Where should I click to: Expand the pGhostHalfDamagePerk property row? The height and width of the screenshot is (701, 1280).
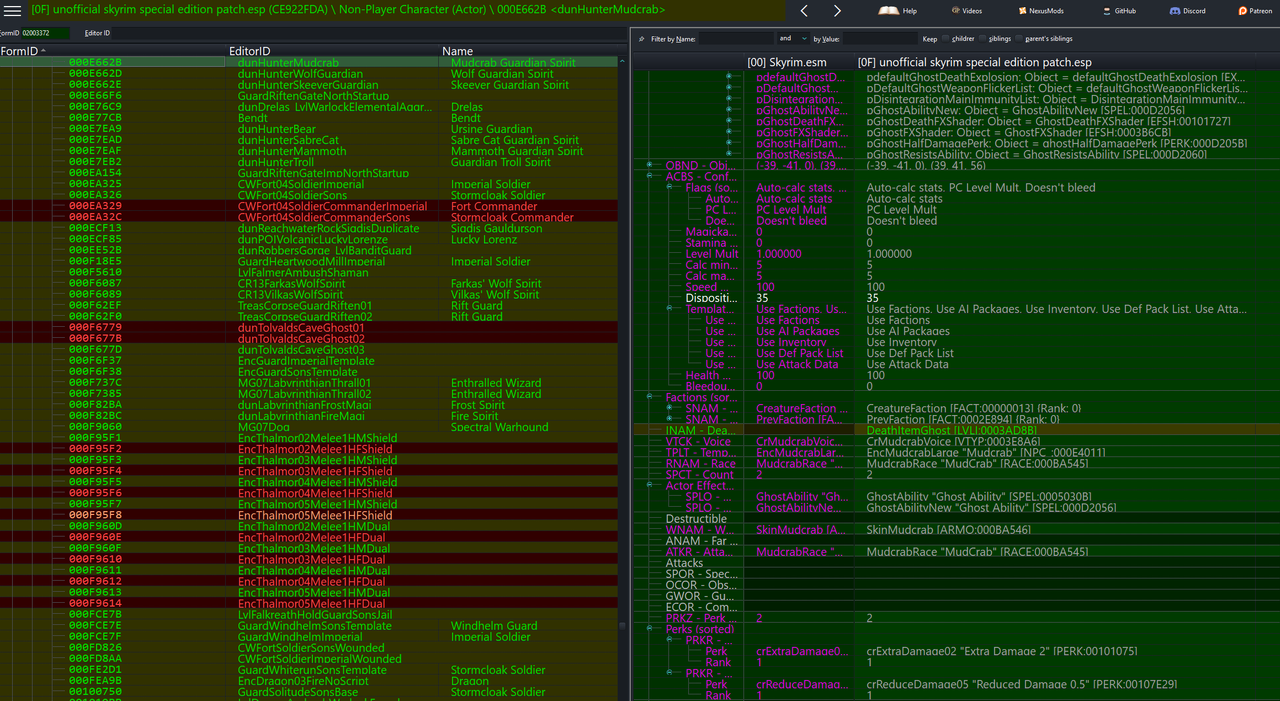coord(729,143)
